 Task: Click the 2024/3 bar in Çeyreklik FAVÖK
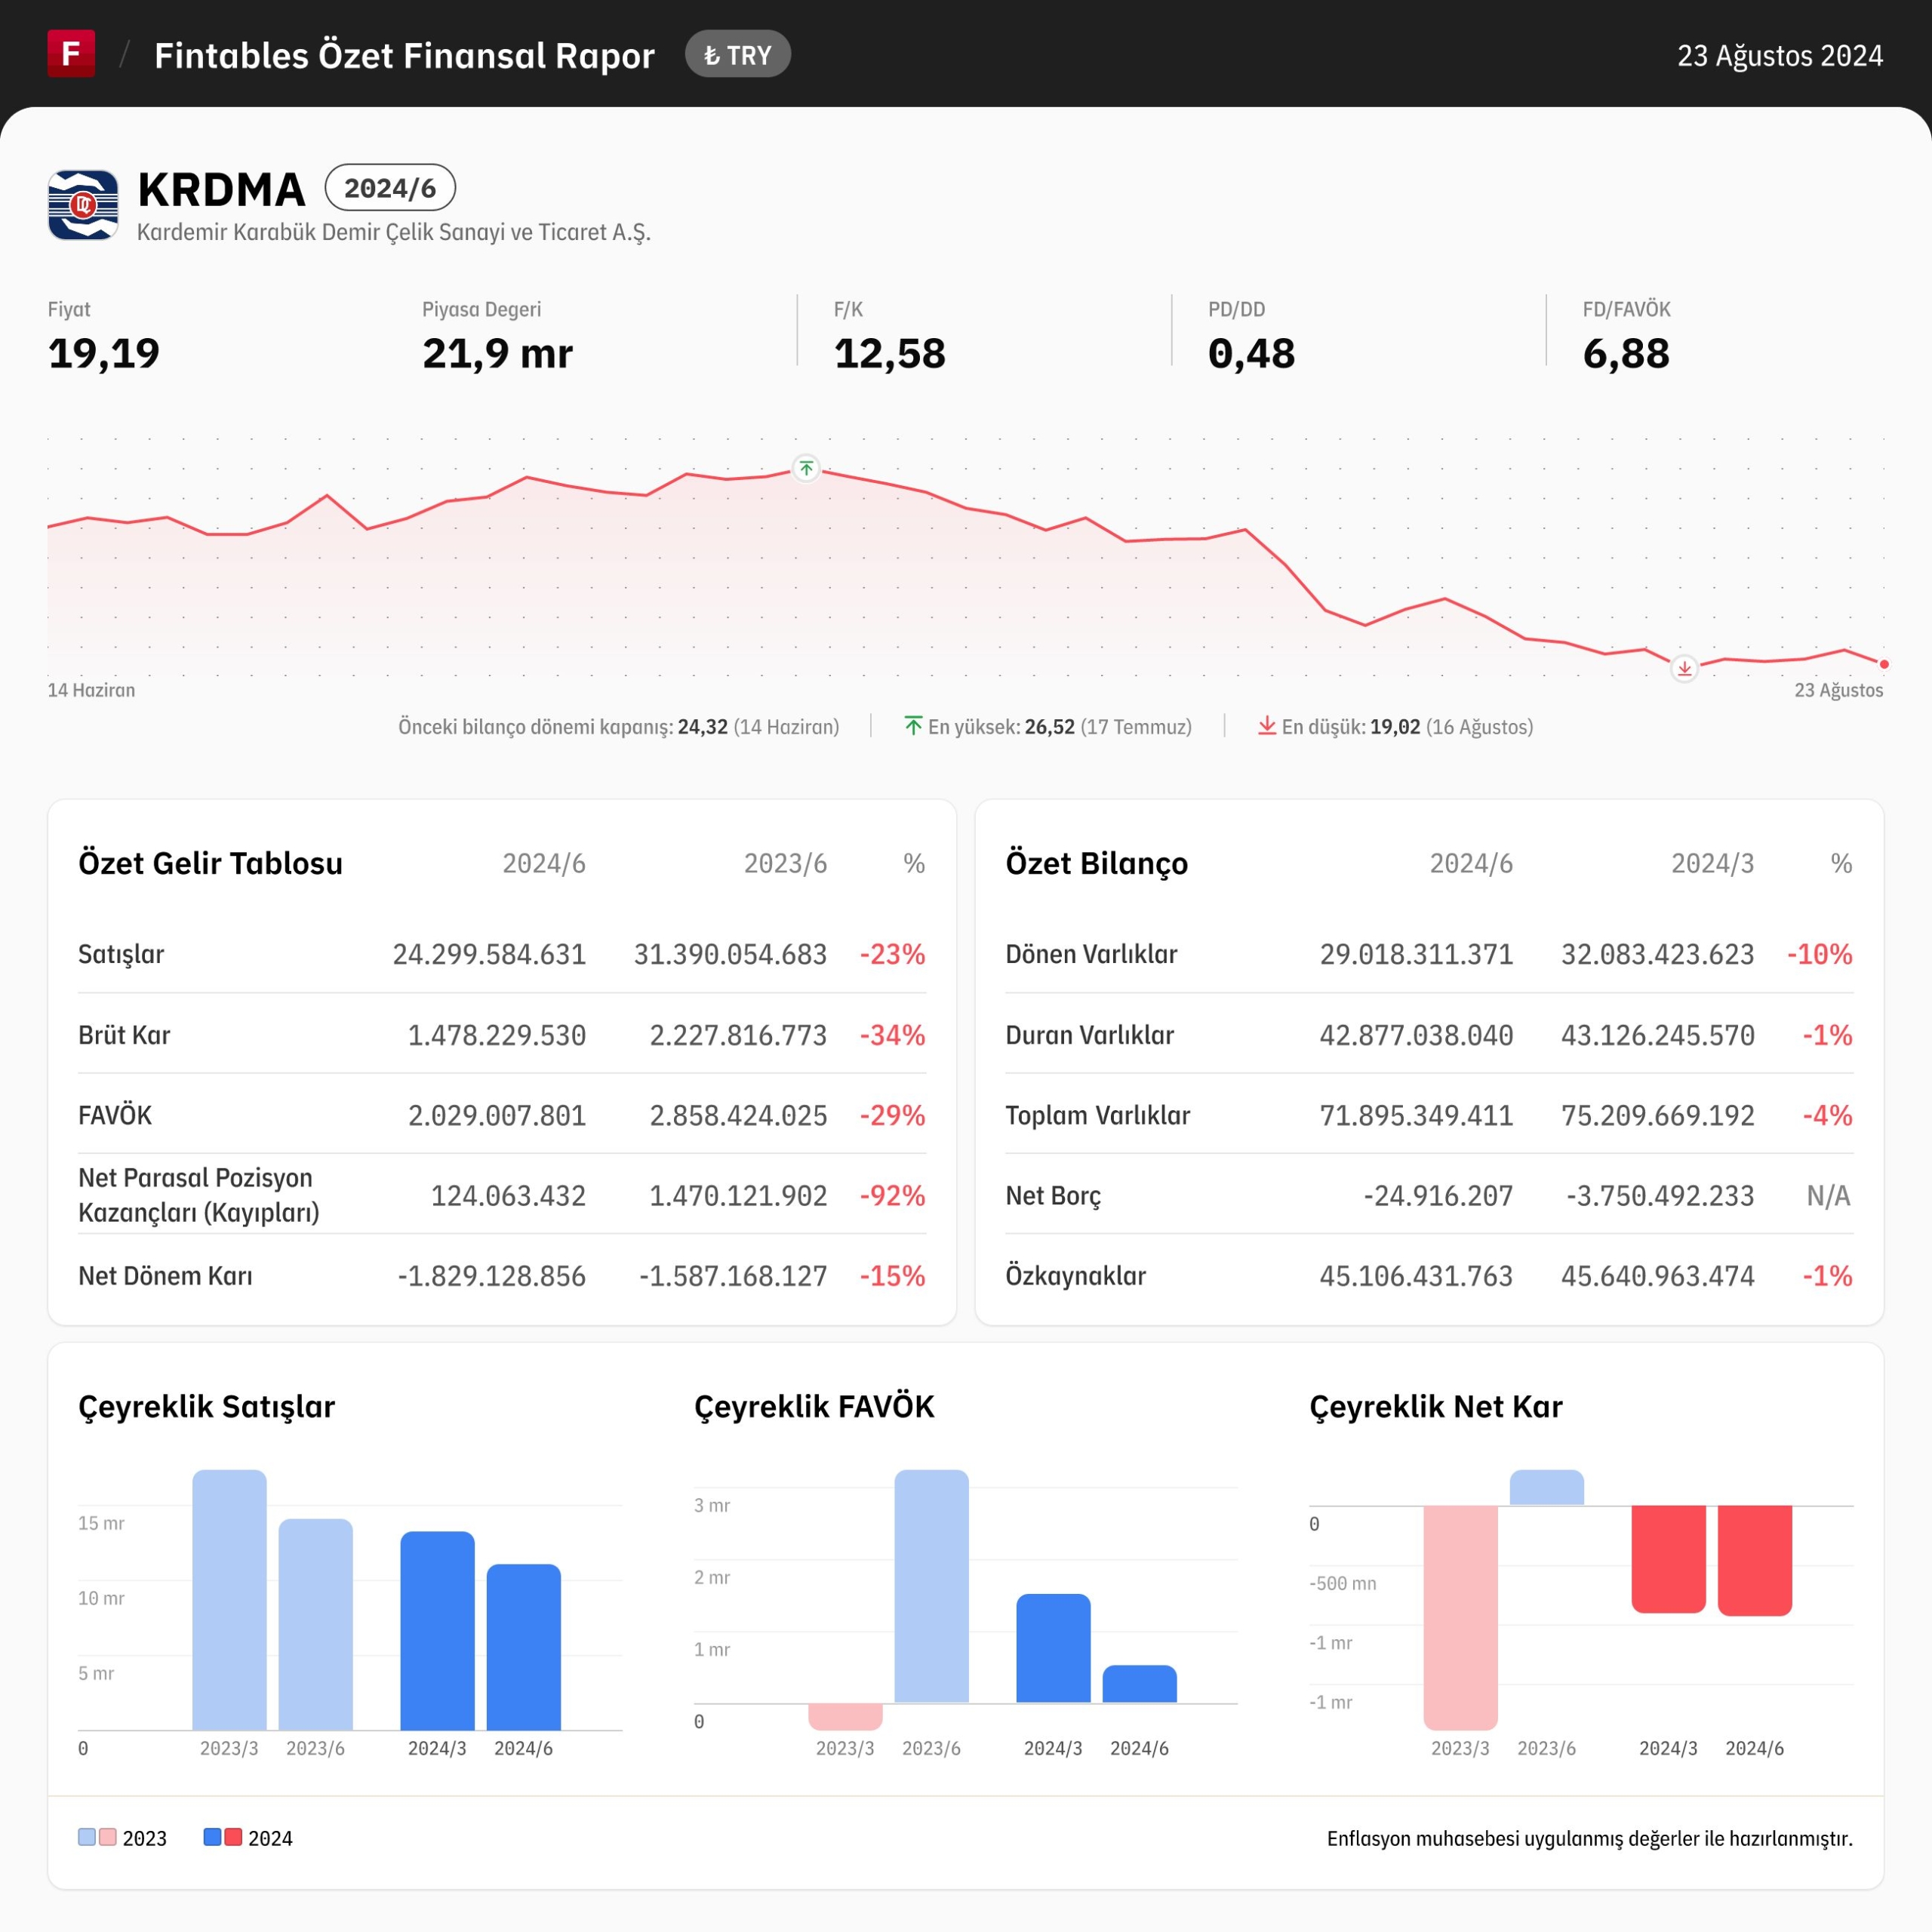(1054, 1648)
